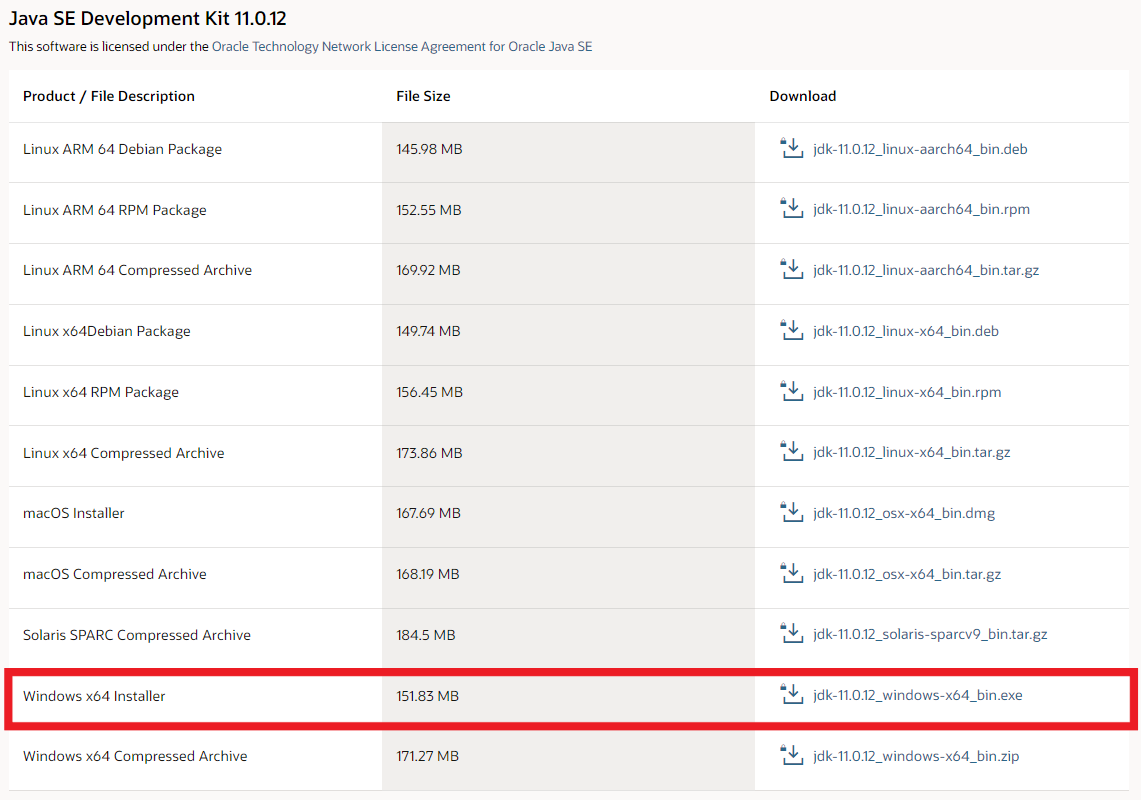Click the Download column header
1141x800 pixels.
pyautogui.click(x=803, y=96)
